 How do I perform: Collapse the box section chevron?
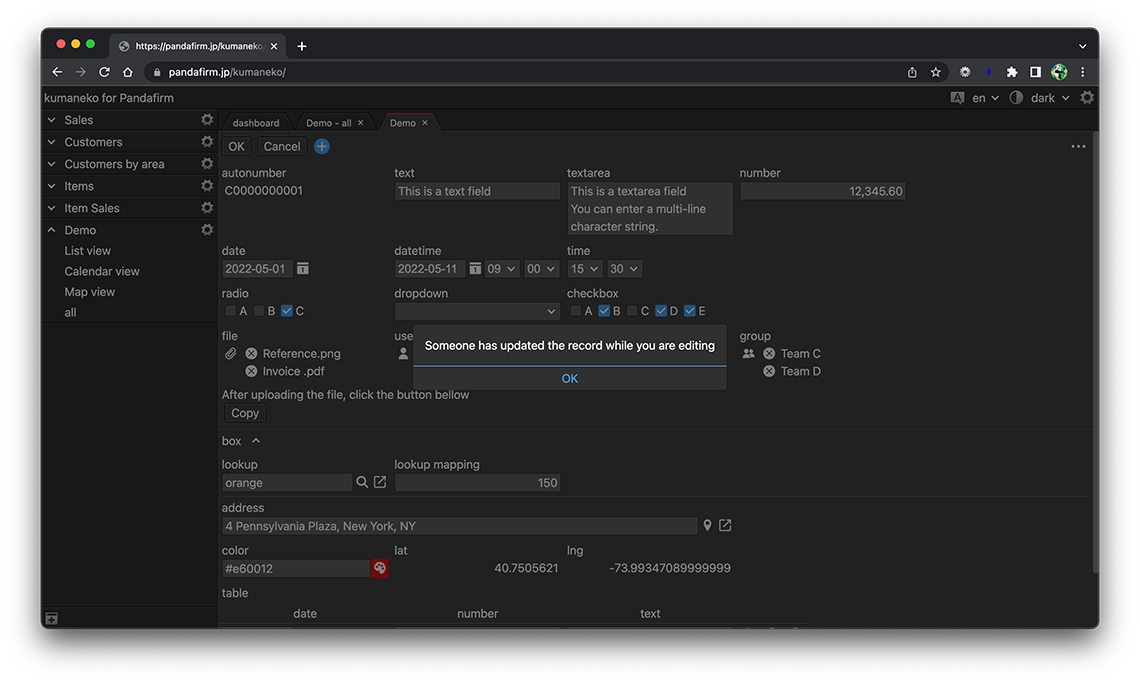tap(256, 441)
